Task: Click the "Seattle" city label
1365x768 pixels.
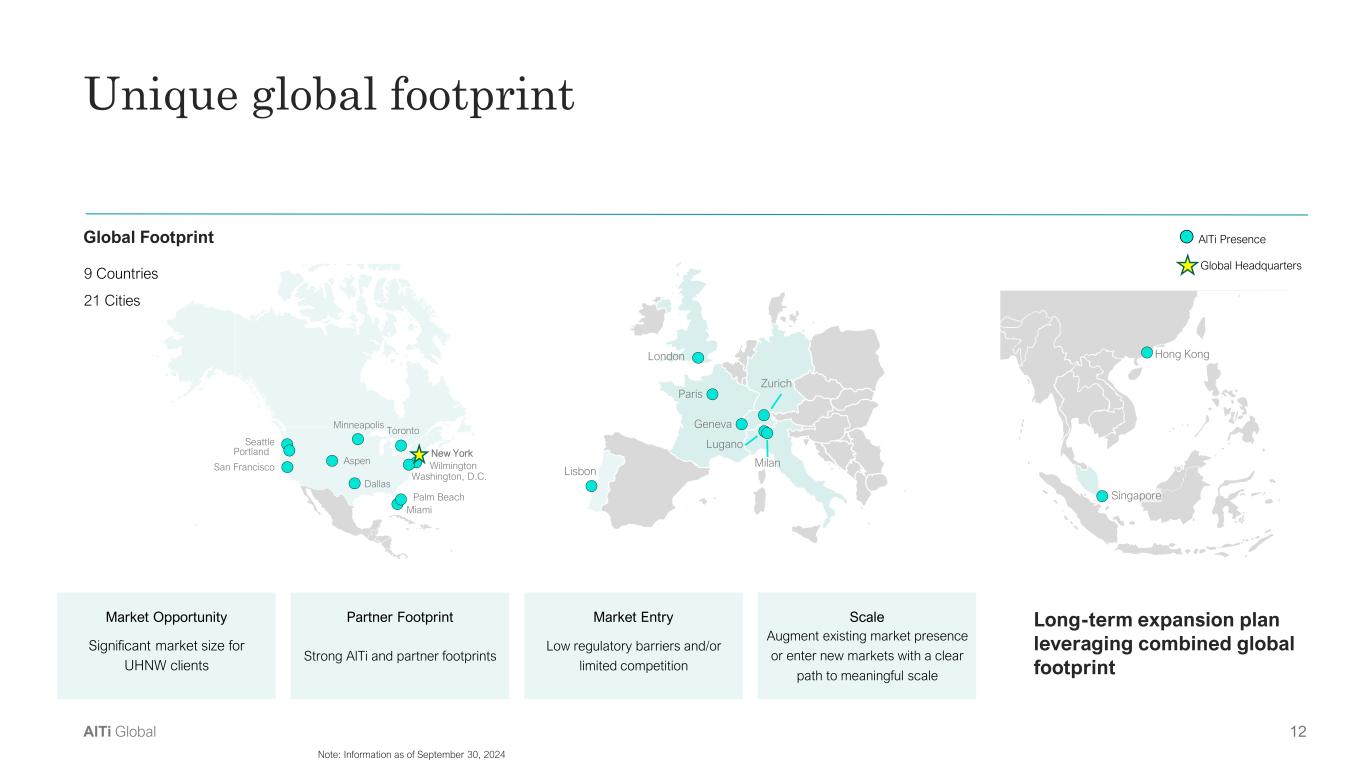Action: click(x=259, y=442)
